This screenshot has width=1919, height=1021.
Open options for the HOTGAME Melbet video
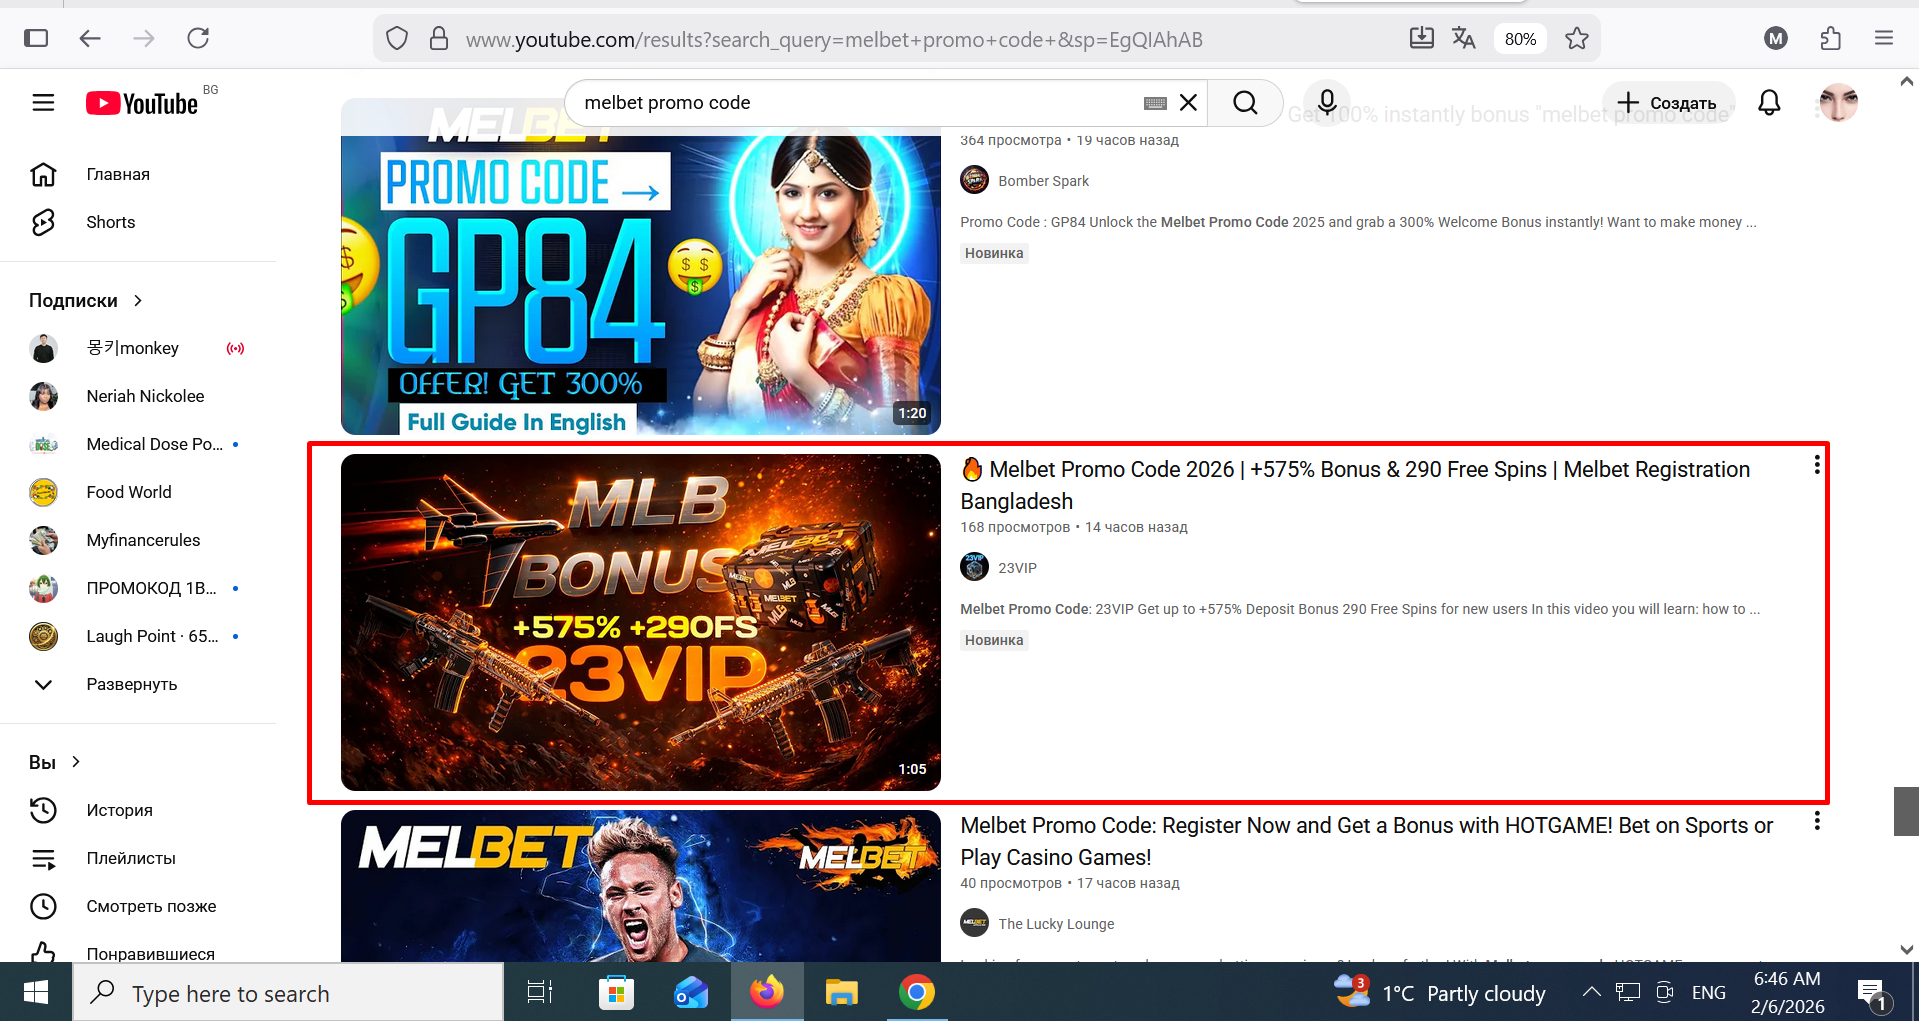point(1816,822)
